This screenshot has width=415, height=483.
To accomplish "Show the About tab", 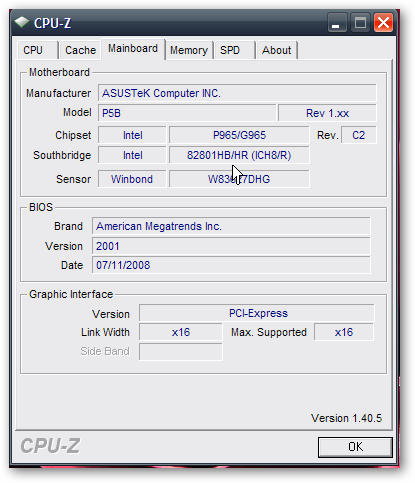I will (276, 50).
